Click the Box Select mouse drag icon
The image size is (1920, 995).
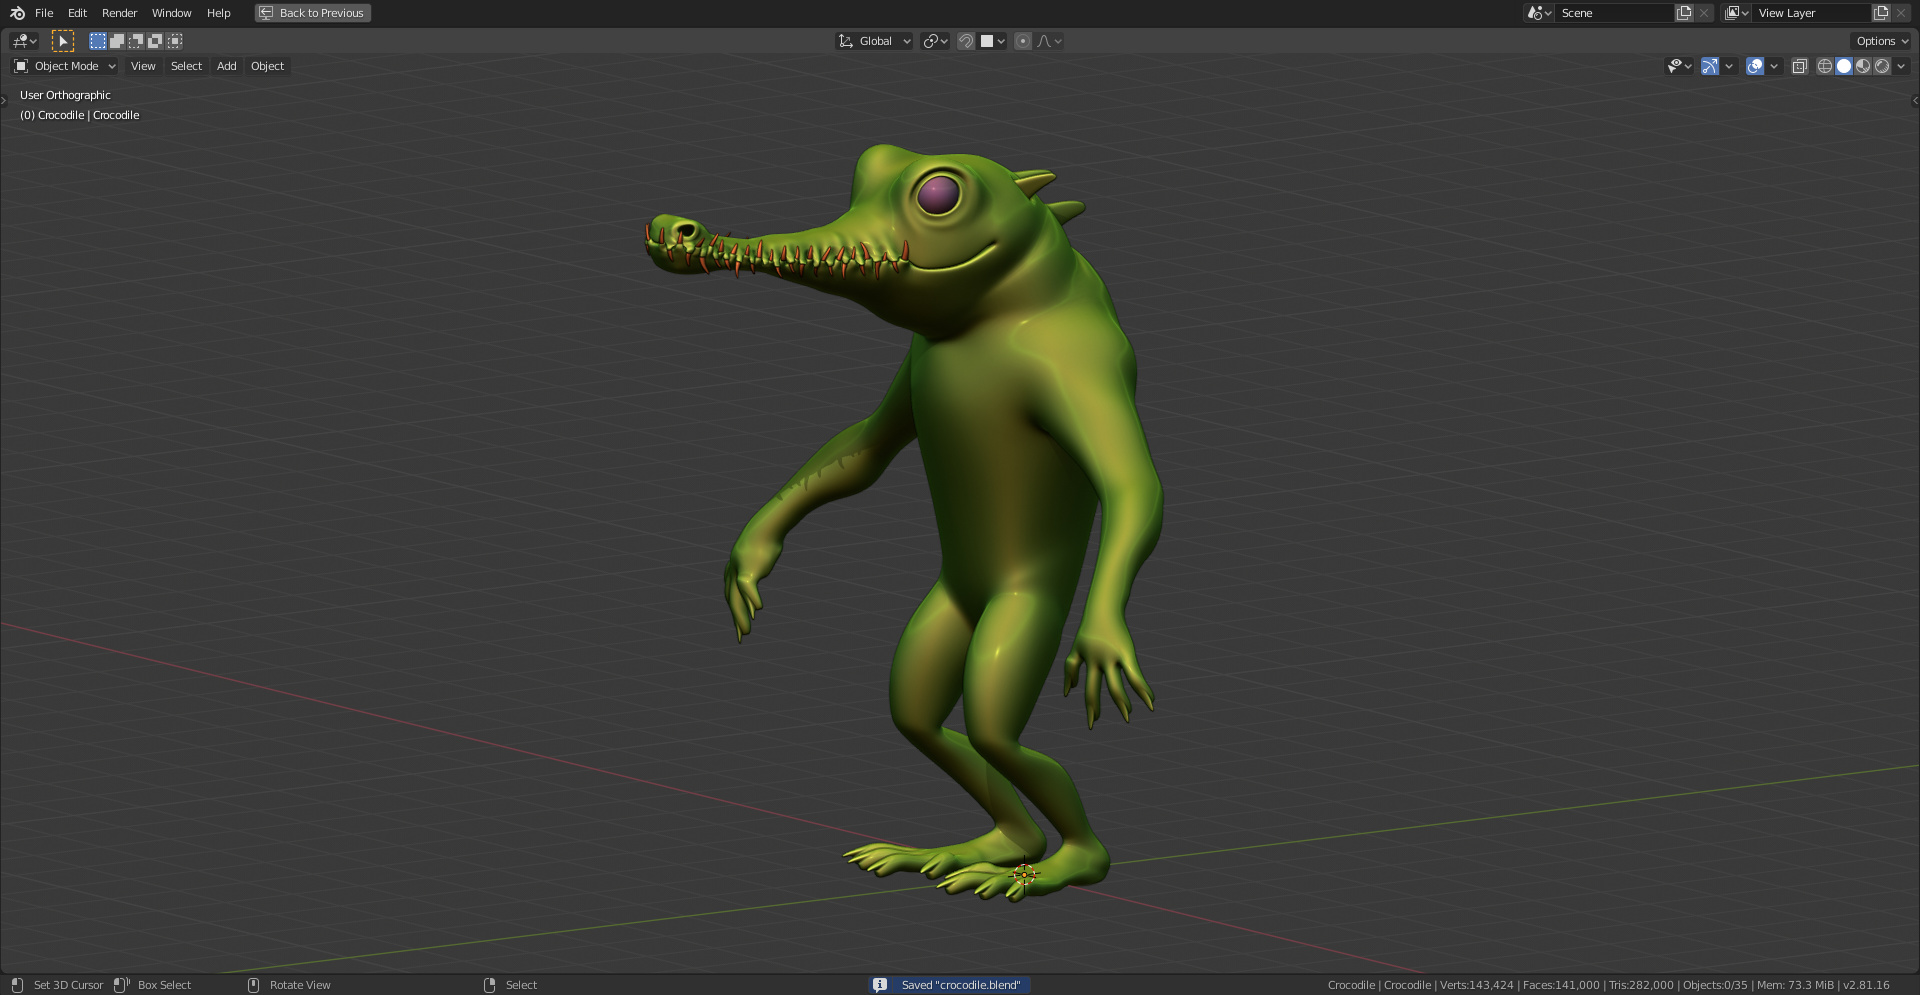coord(121,985)
